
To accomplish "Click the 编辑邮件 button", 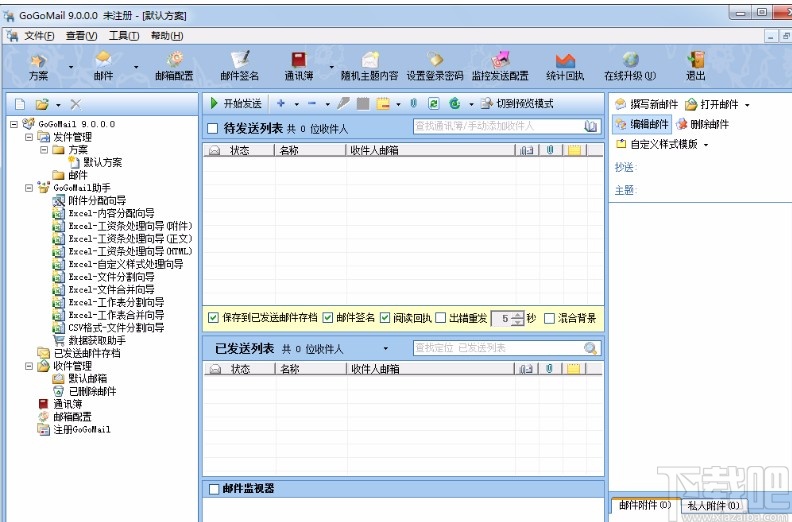I will pos(642,124).
